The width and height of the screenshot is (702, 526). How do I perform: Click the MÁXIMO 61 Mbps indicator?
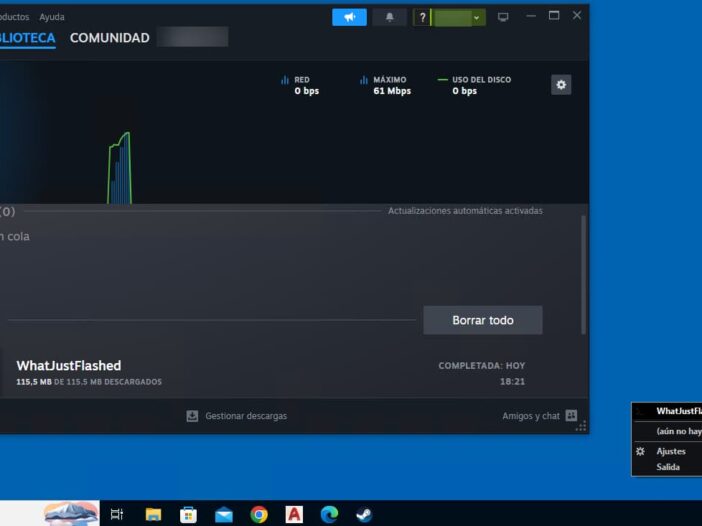385,85
